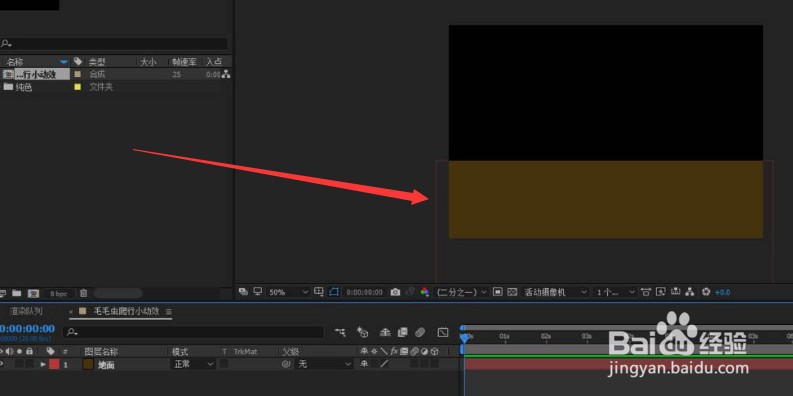Open the timeline panel menu icon
Screen dimensions: 793x396
click(169, 311)
